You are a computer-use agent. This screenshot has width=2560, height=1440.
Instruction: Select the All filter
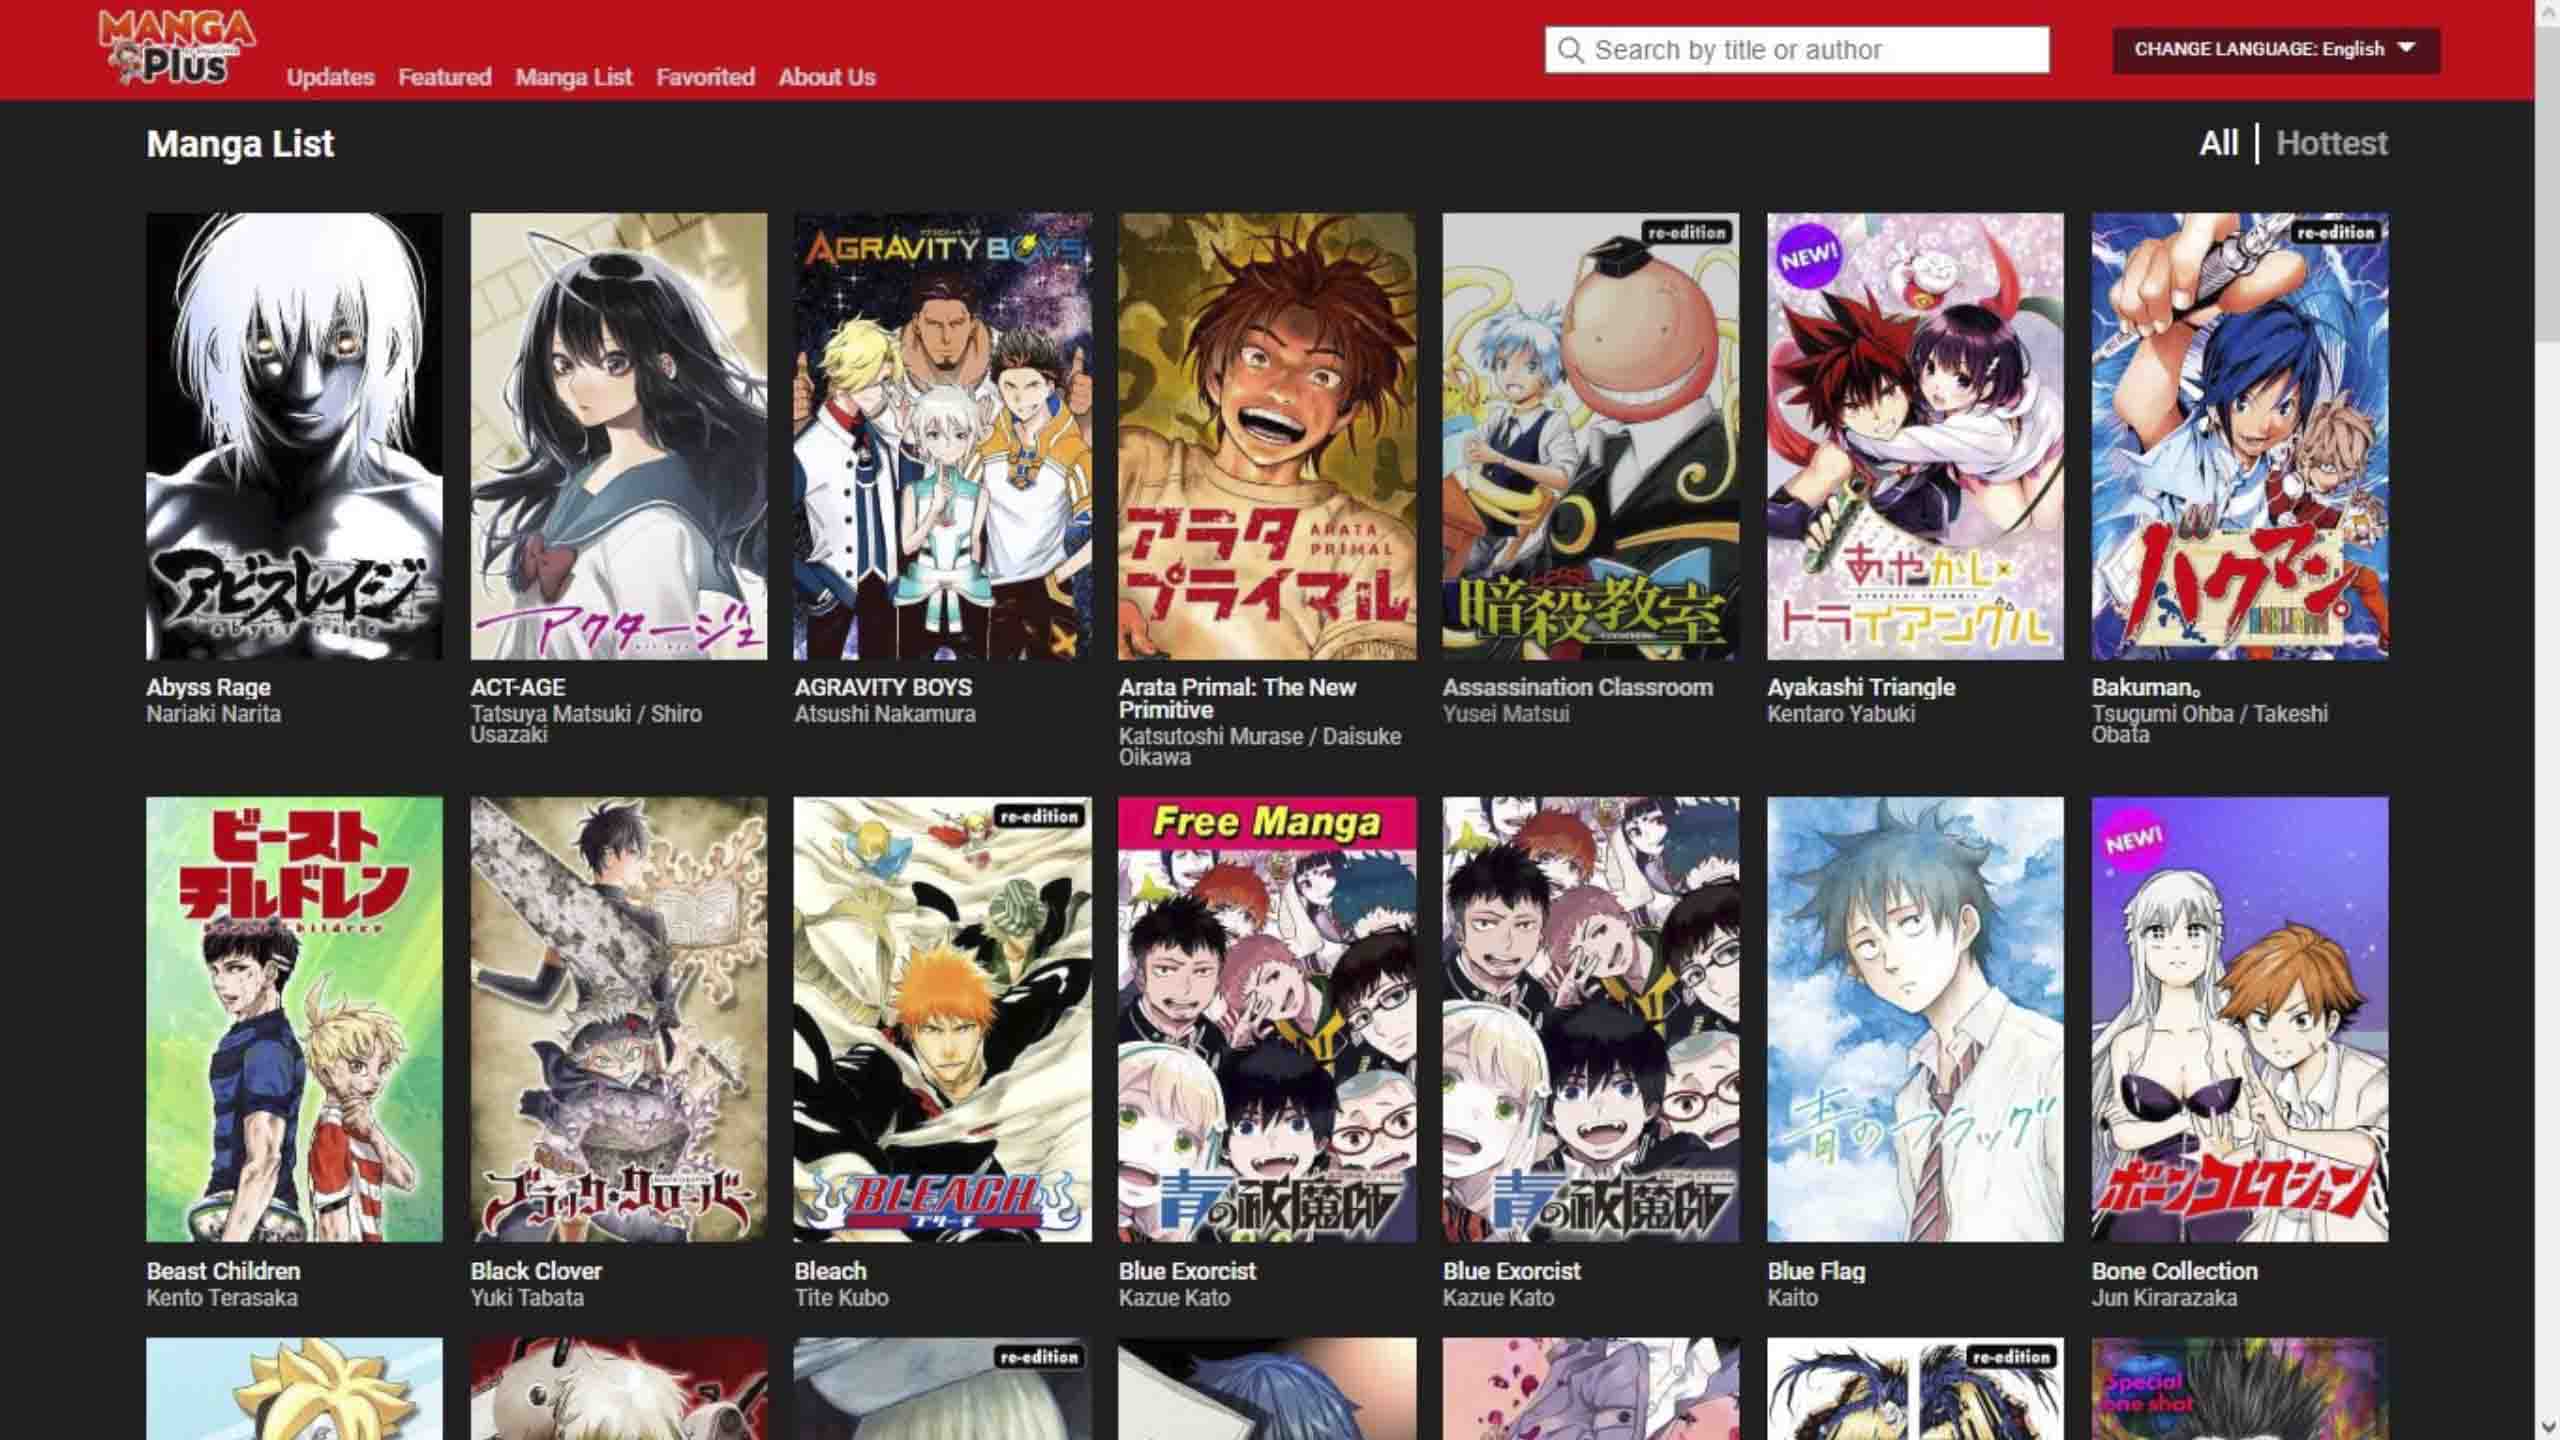pyautogui.click(x=2218, y=143)
